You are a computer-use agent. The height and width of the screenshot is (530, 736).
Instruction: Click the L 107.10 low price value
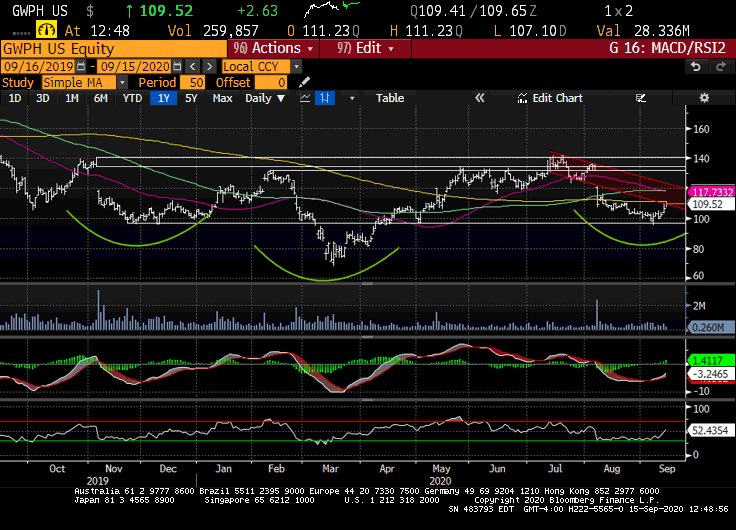click(530, 31)
